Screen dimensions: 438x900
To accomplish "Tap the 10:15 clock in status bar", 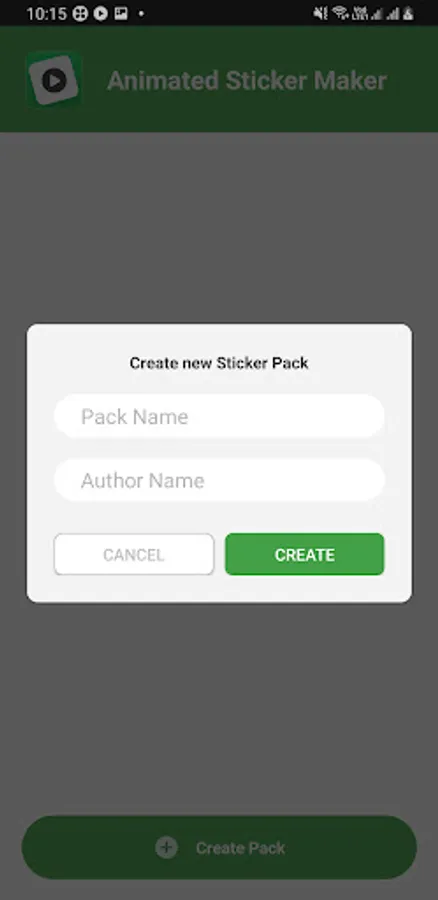I will coord(47,13).
